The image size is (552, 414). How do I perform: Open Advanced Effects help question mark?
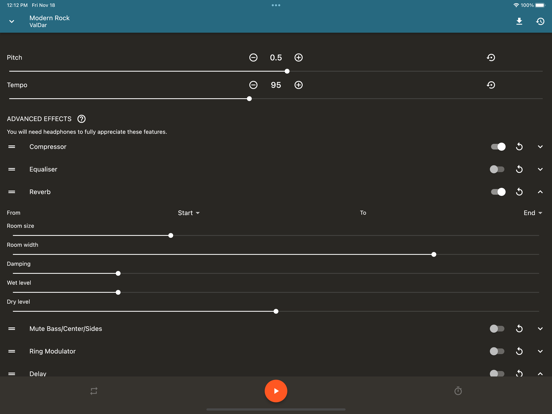(x=81, y=119)
